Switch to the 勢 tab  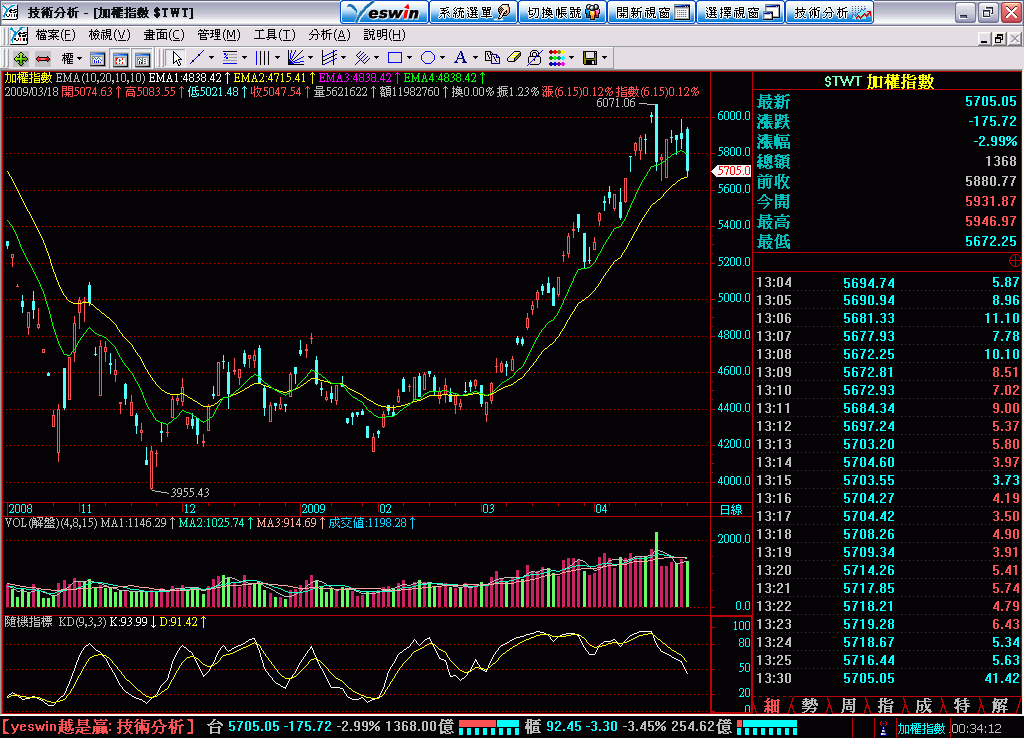point(810,705)
